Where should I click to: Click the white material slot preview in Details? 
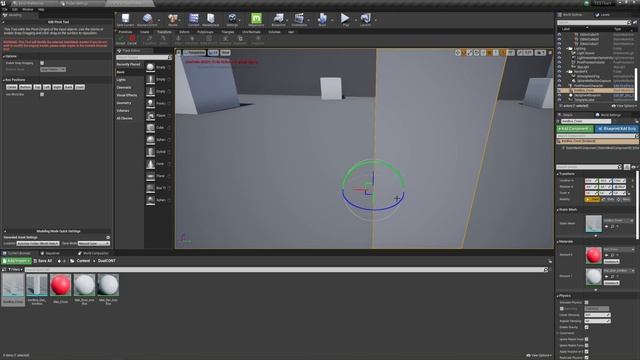(593, 277)
